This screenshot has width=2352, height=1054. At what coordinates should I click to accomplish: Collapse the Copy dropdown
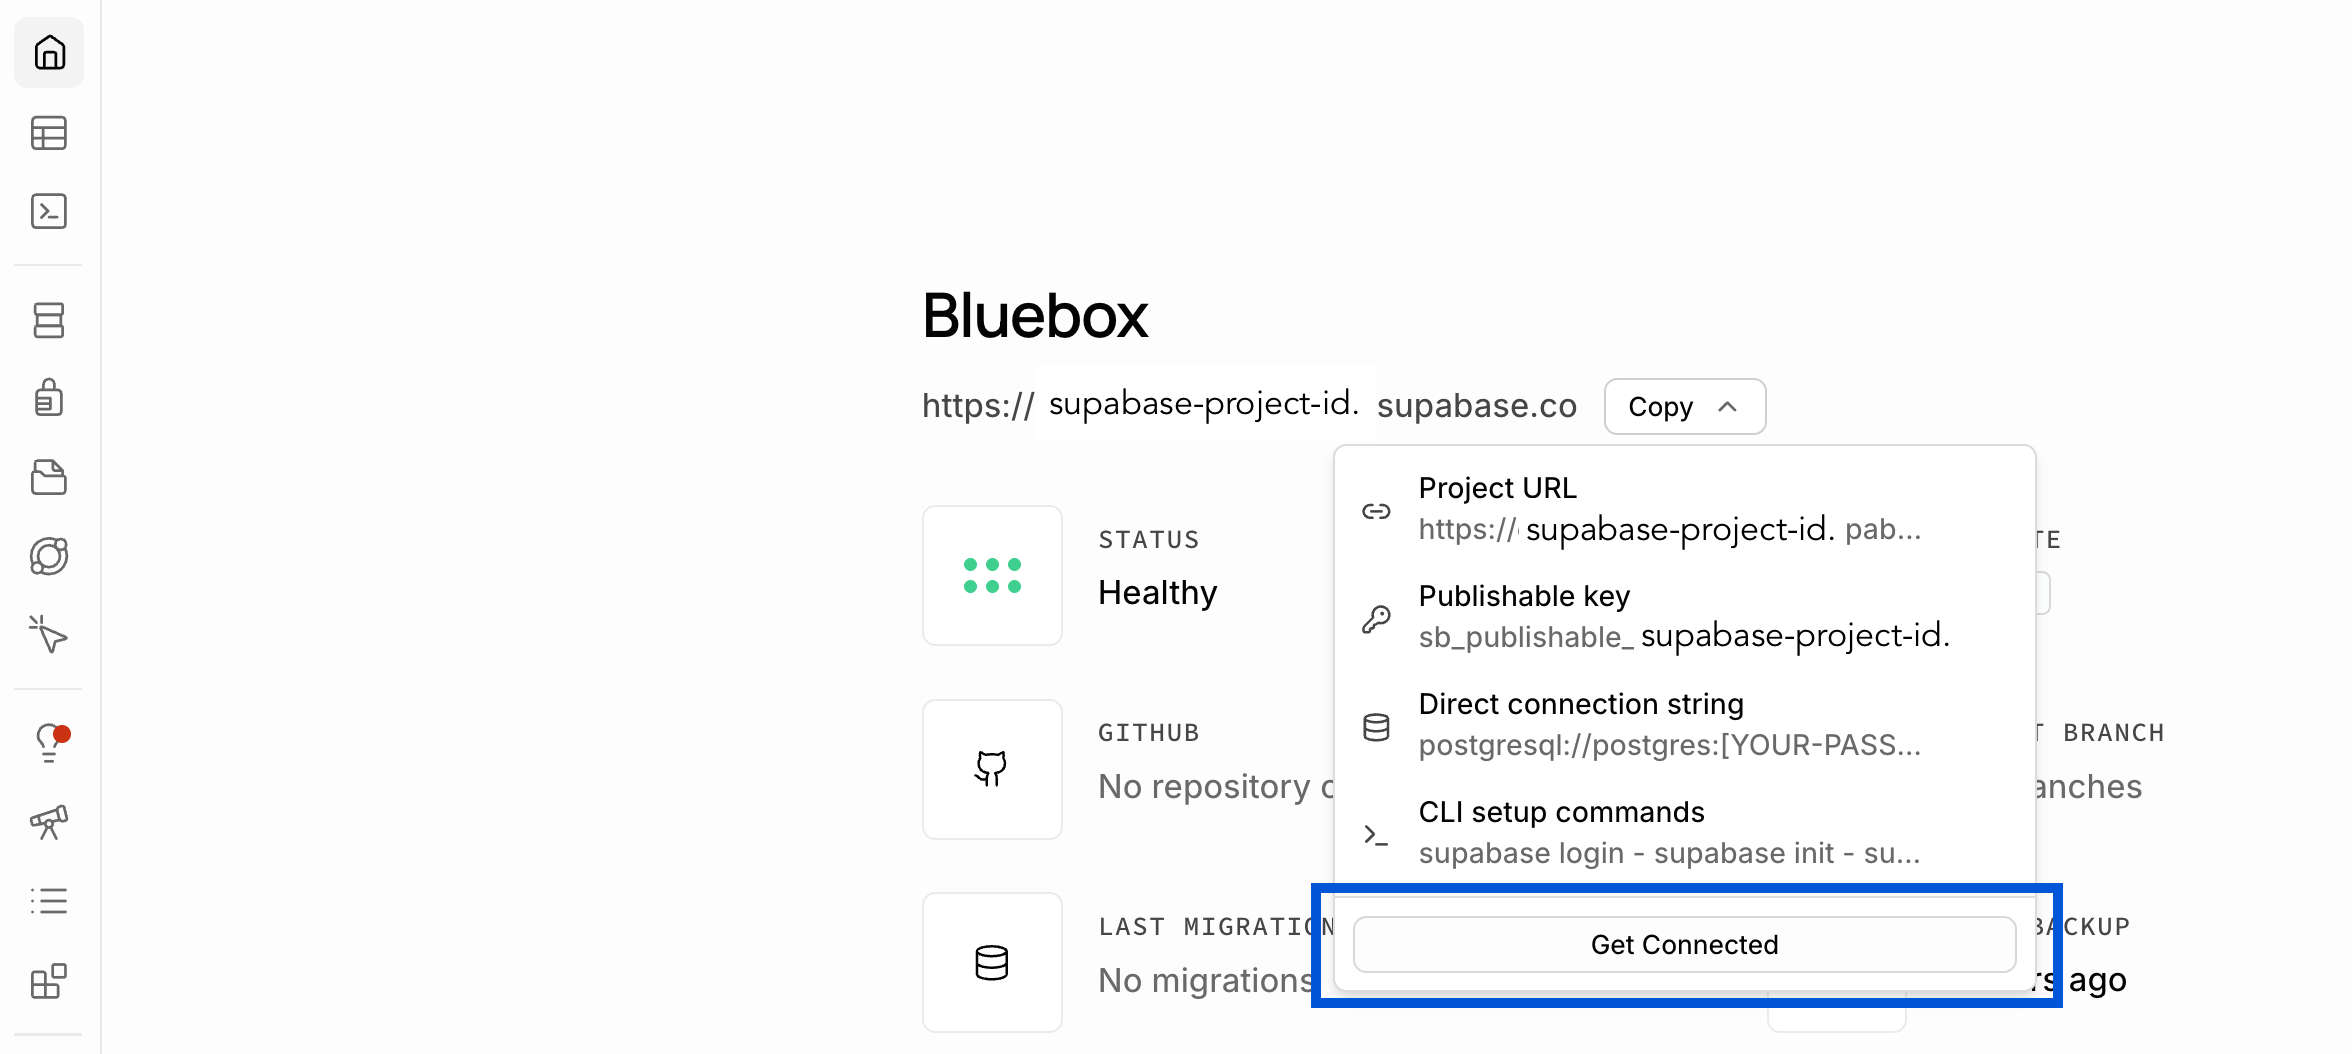tap(1685, 406)
